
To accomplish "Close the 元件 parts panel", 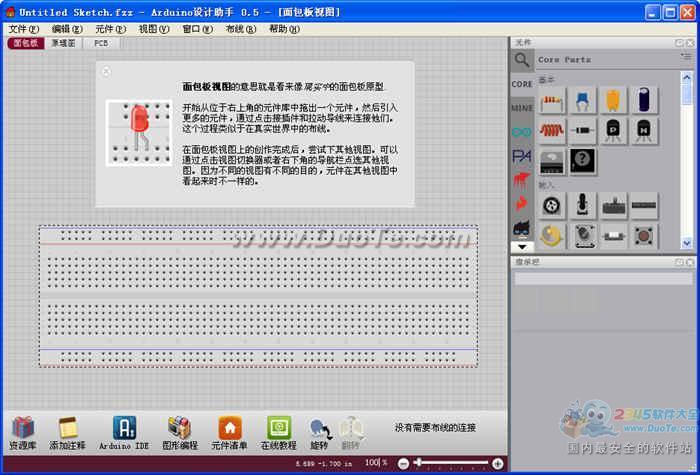I will [x=690, y=43].
